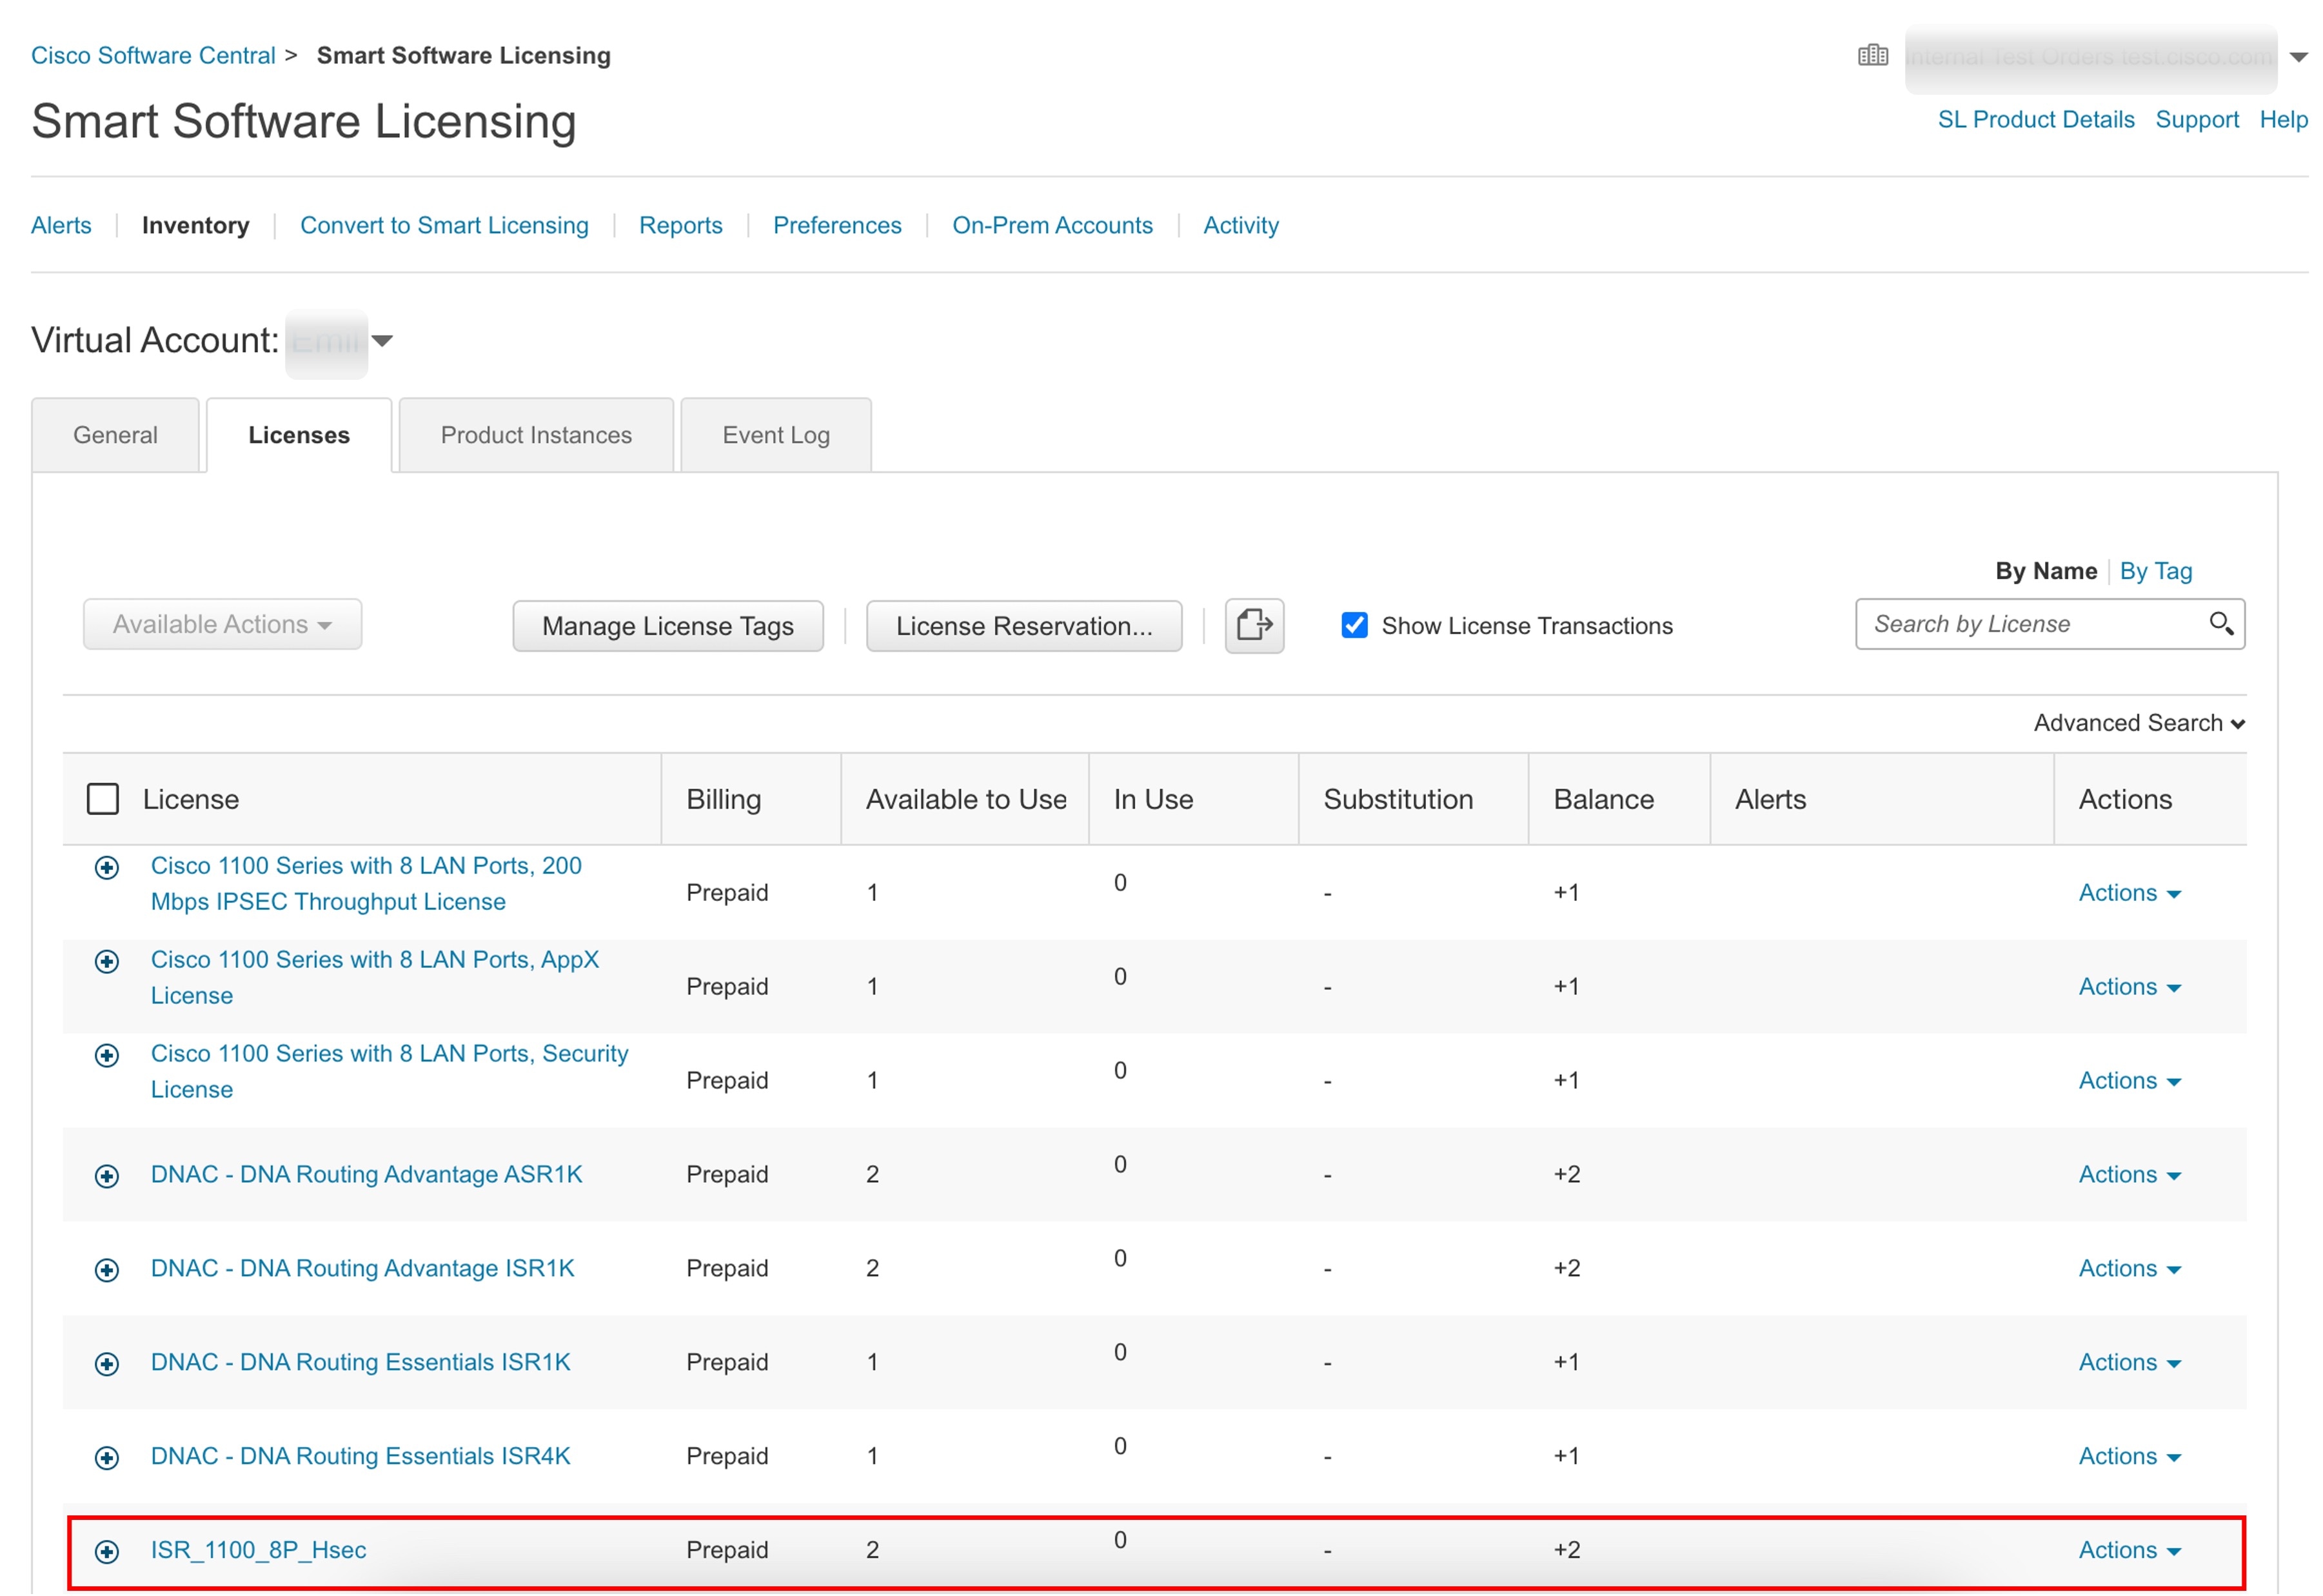The height and width of the screenshot is (1596, 2323).
Task: Follow the Cisco Software Central breadcrumb link
Action: coord(153,55)
